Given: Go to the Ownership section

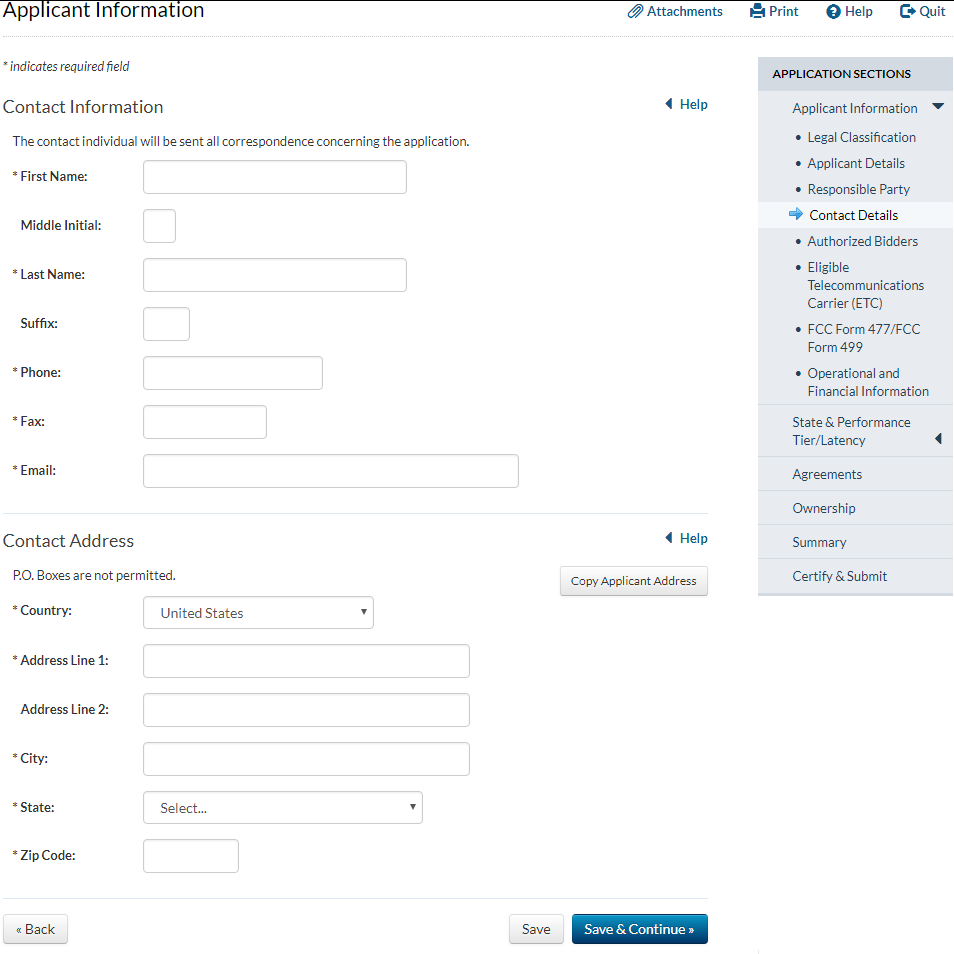Looking at the screenshot, I should [x=824, y=508].
